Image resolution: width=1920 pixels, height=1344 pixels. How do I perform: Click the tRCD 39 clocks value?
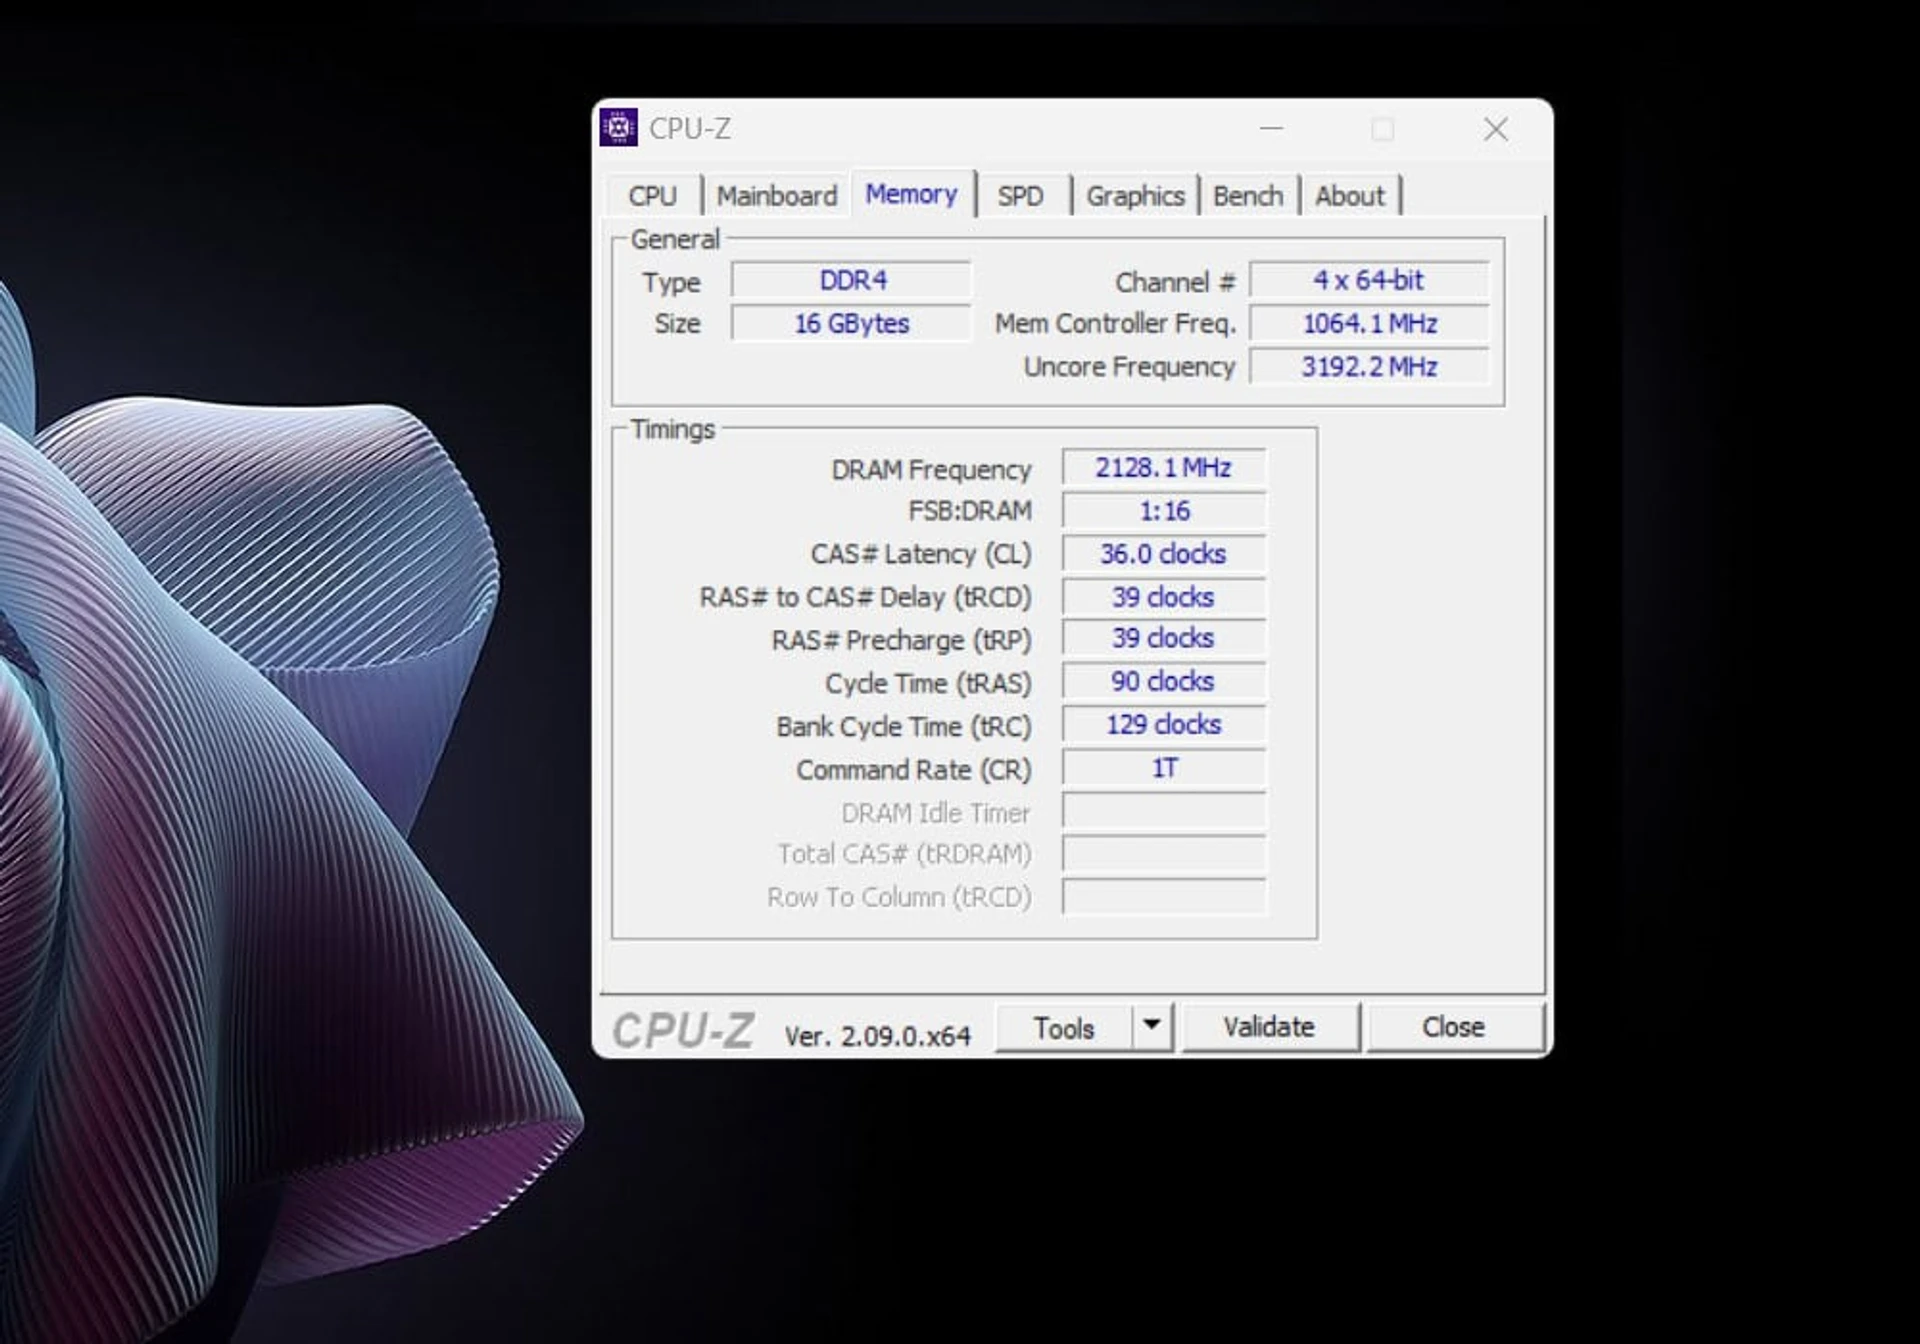(x=1163, y=597)
